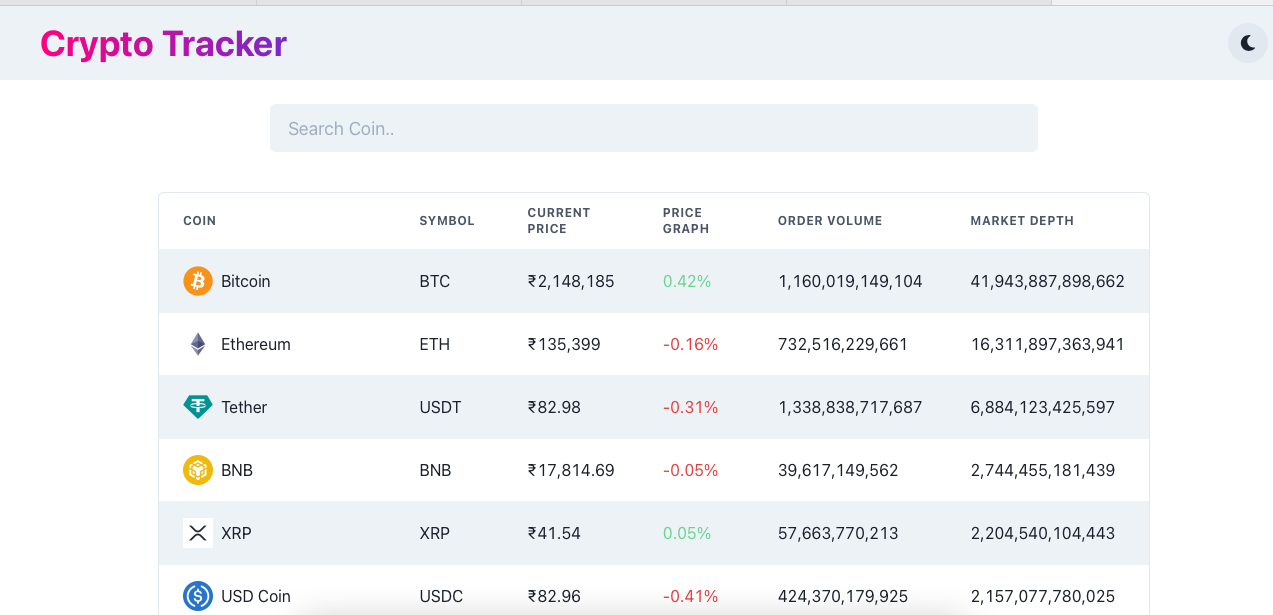
Task: Click Ethereum order volume 732,516,229,661
Action: pos(843,344)
